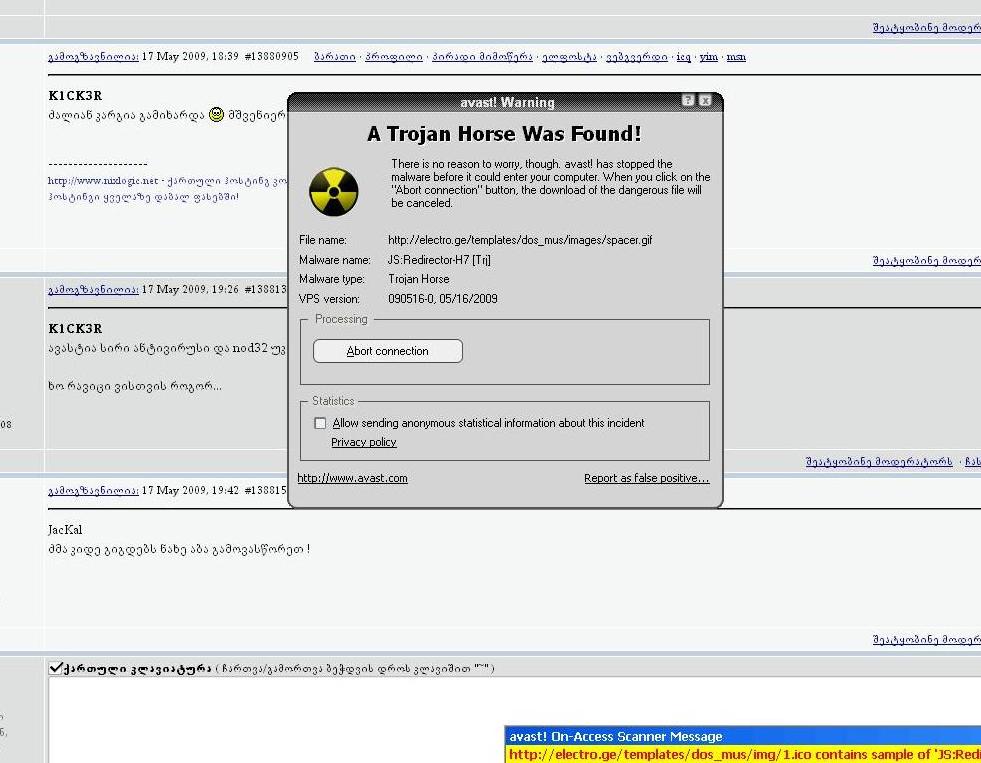This screenshot has height=763, width=981.
Task: Click the yim contact link
Action: pyautogui.click(x=709, y=57)
